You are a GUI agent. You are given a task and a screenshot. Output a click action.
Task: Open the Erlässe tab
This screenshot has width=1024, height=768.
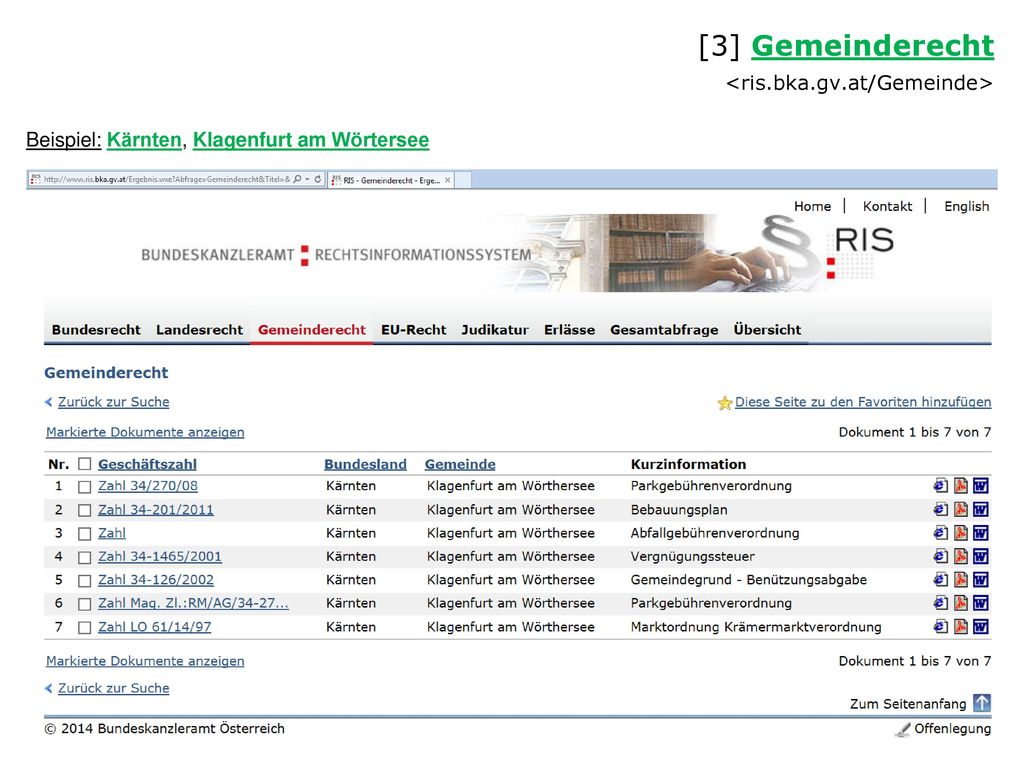(x=569, y=330)
